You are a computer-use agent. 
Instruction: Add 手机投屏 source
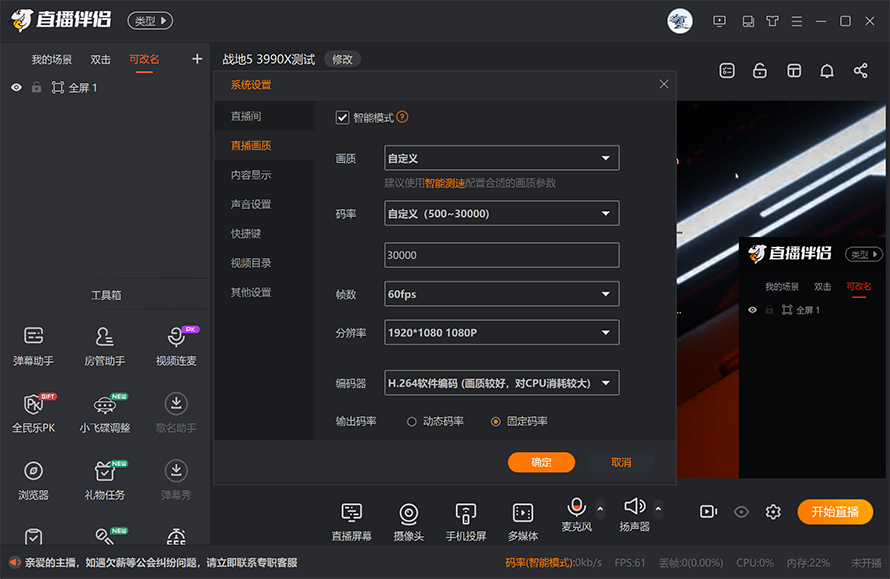point(465,522)
